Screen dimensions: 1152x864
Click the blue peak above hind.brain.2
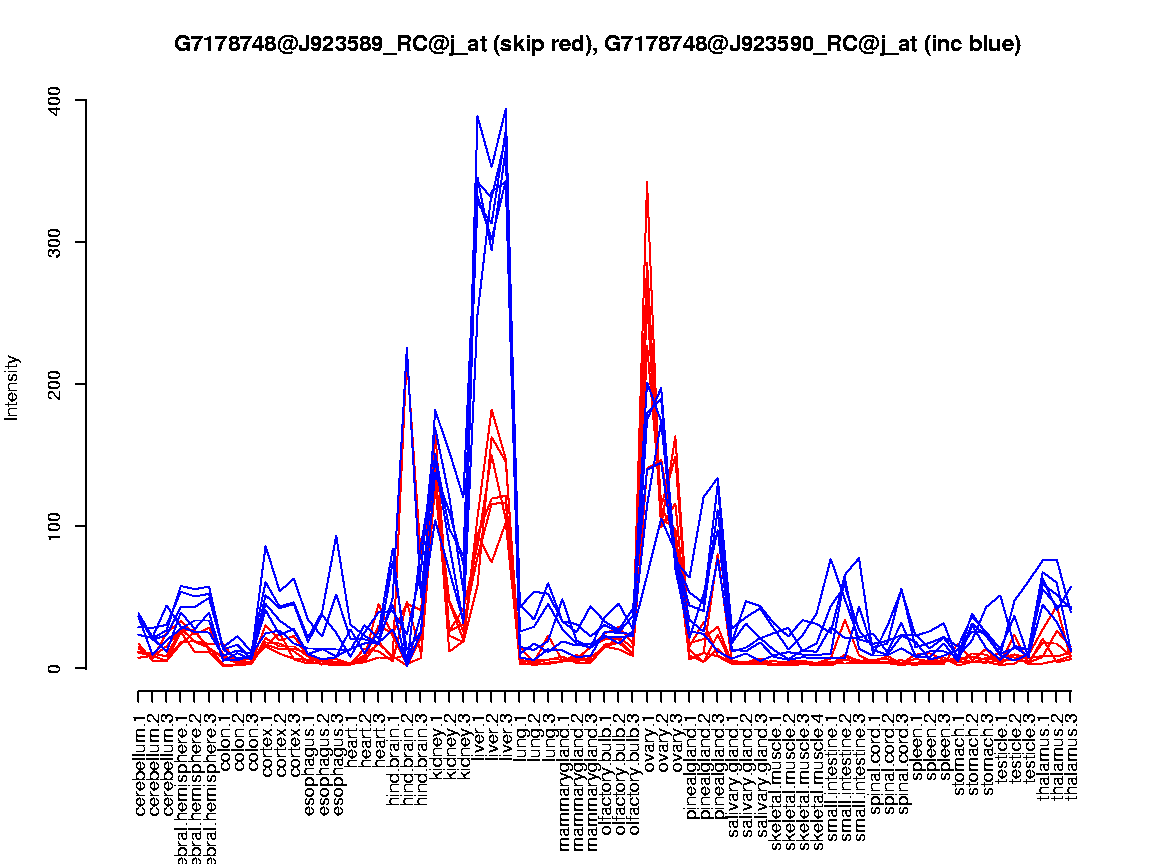click(407, 348)
